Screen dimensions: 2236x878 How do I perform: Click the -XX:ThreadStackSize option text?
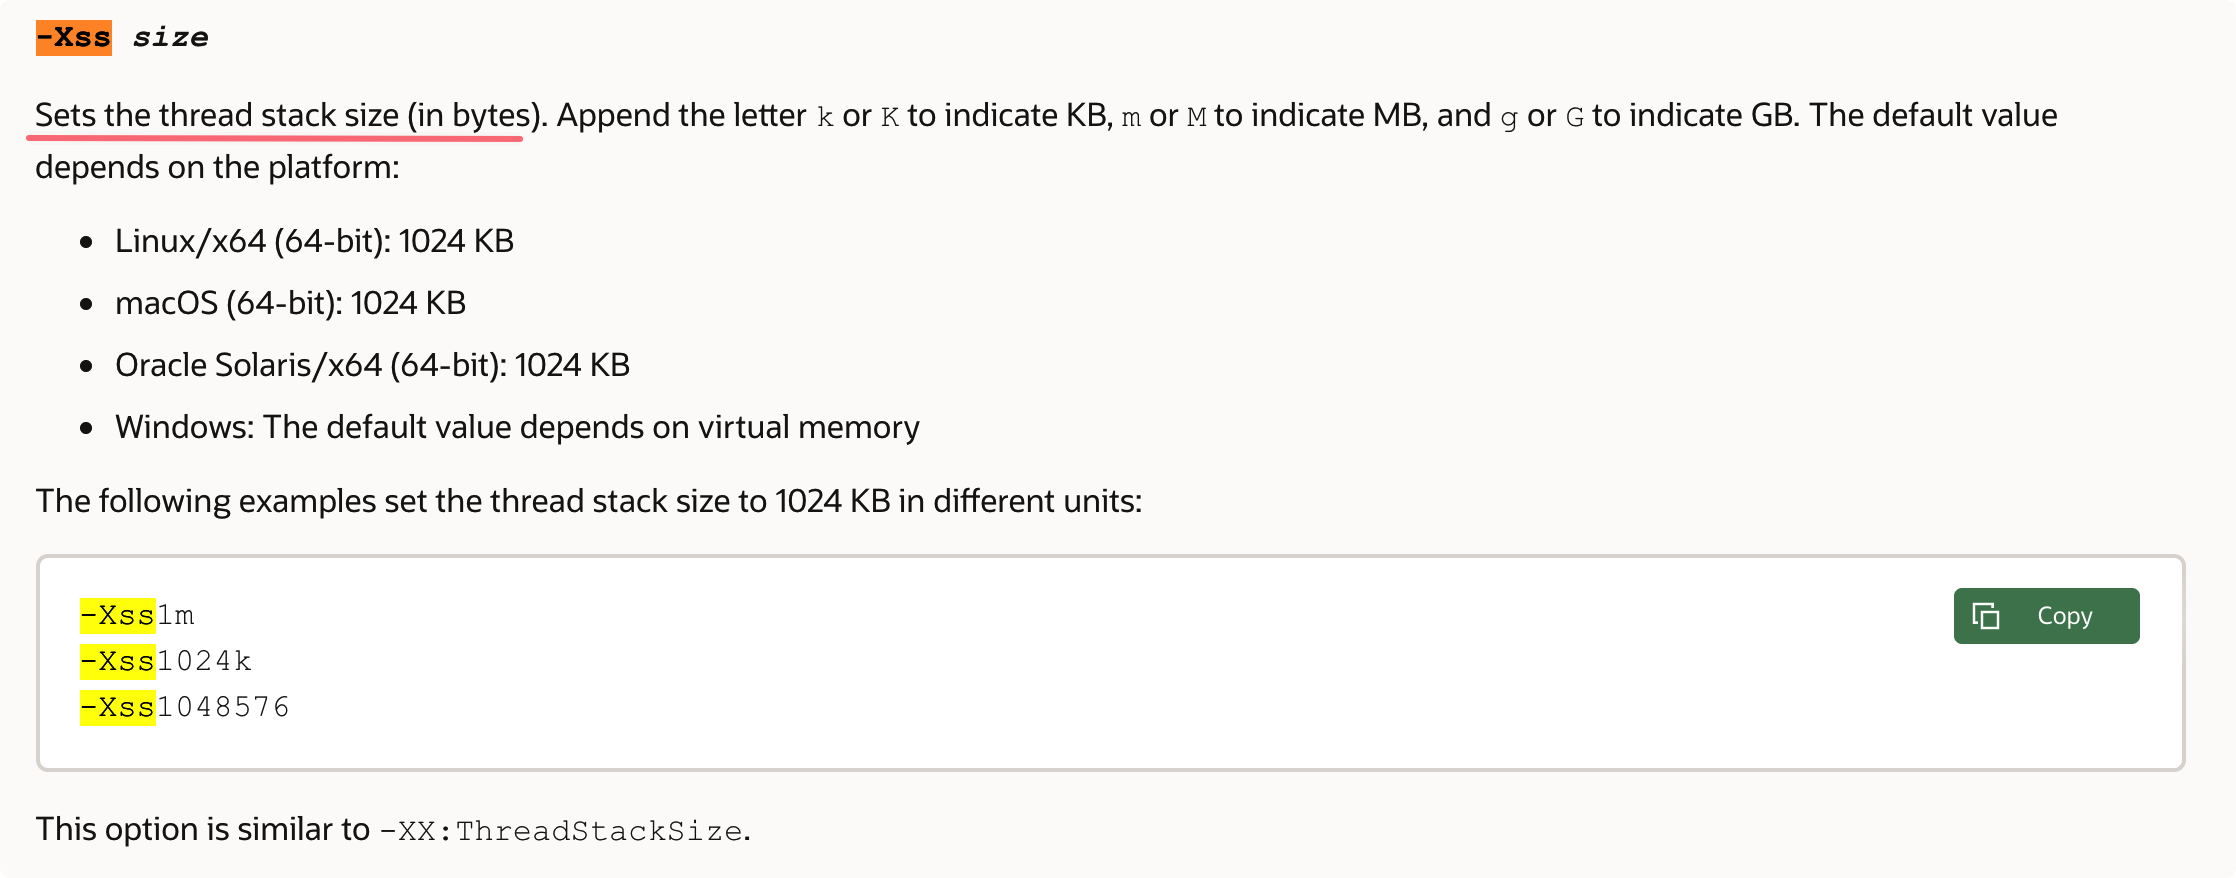[560, 831]
